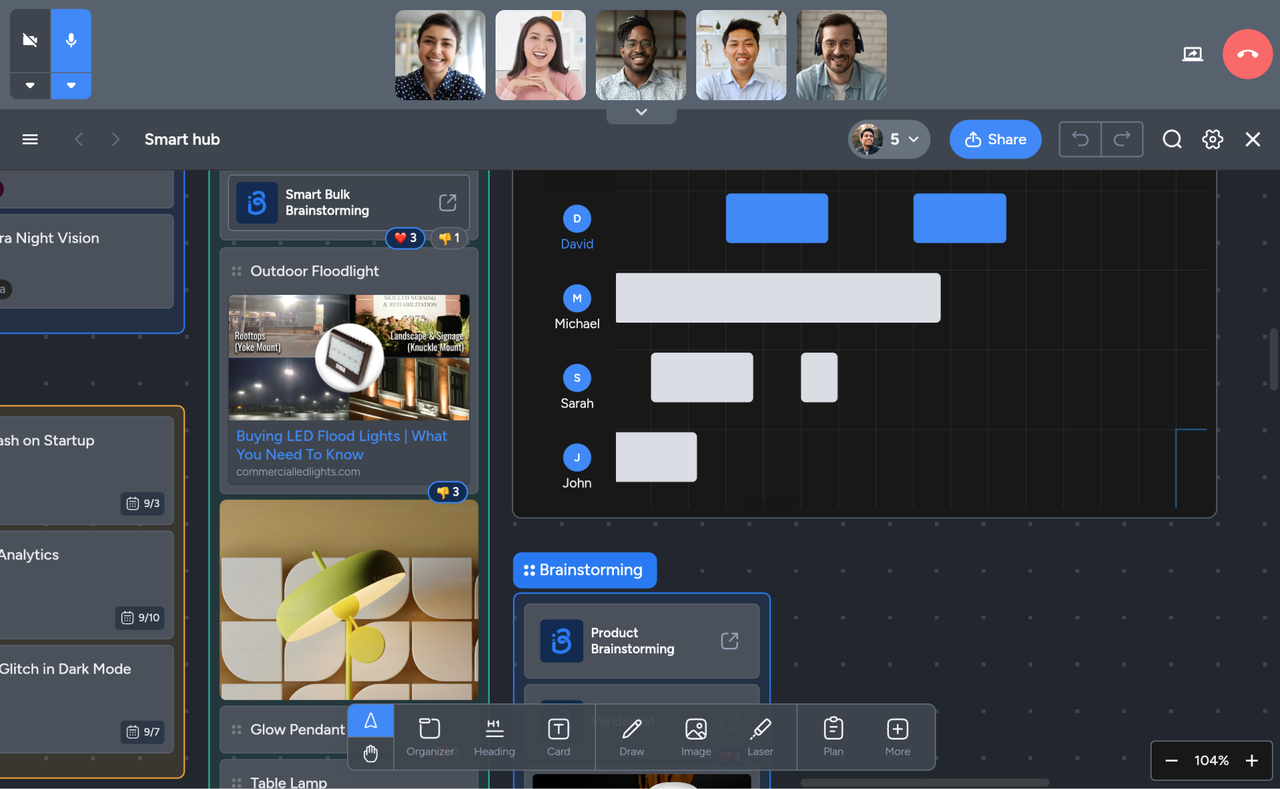Open the Buying LED Flood Lights link

click(341, 445)
